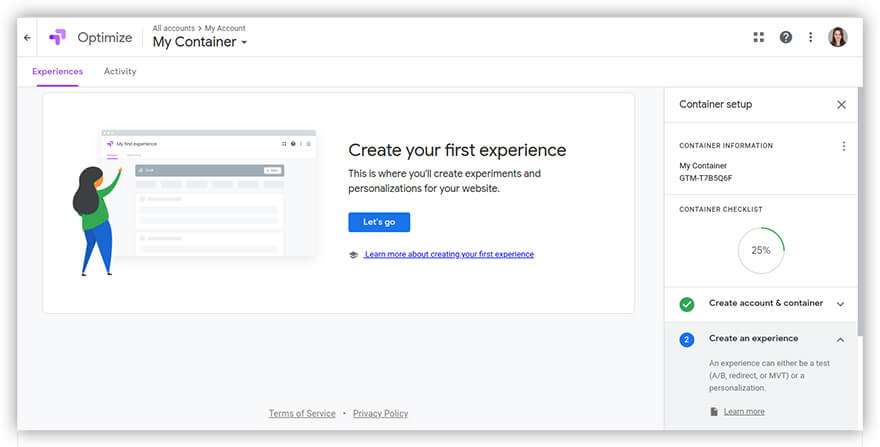This screenshot has height=447, width=880.
Task: Click the back arrow icon
Action: point(27,38)
